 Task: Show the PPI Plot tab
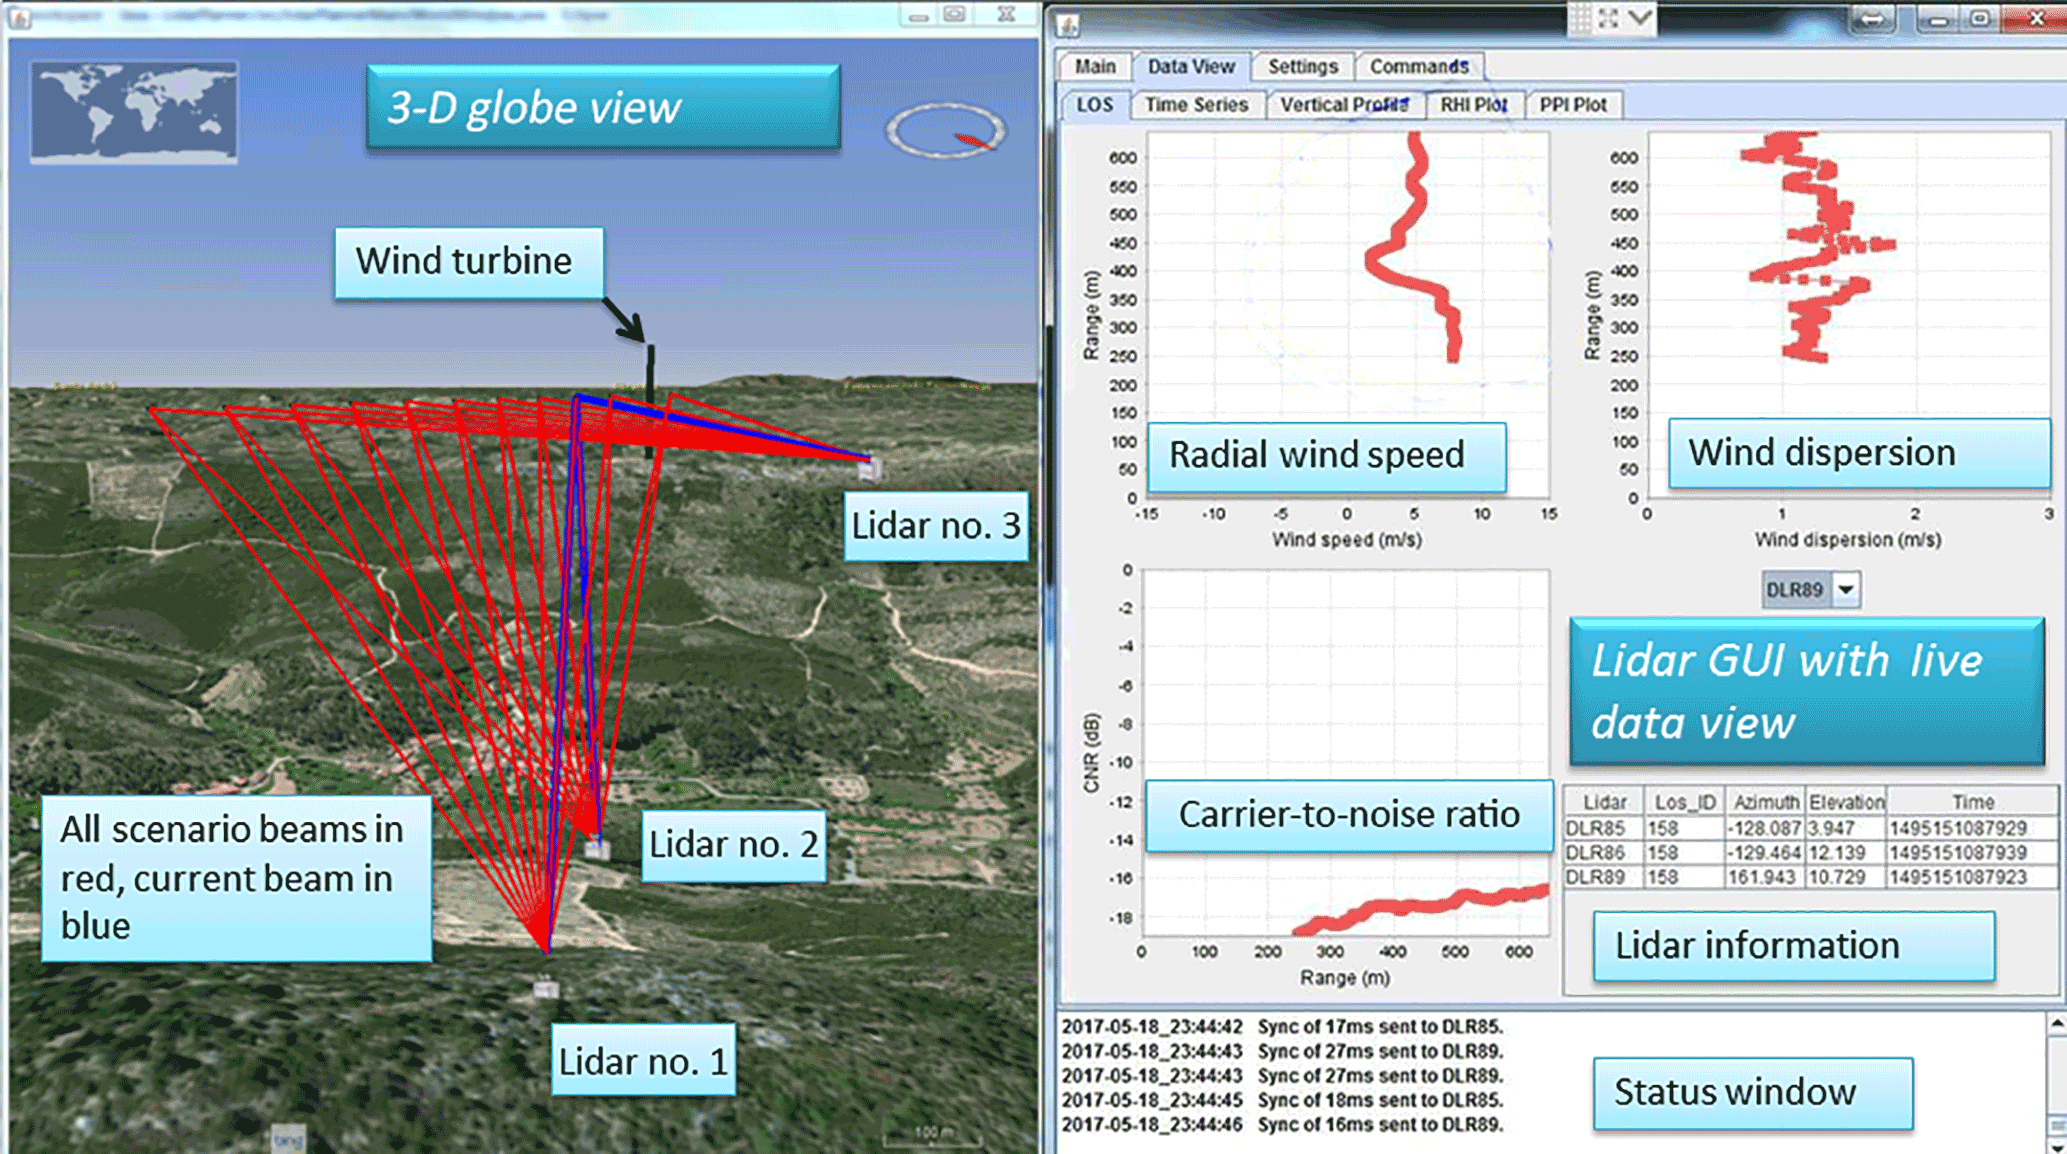point(1572,105)
